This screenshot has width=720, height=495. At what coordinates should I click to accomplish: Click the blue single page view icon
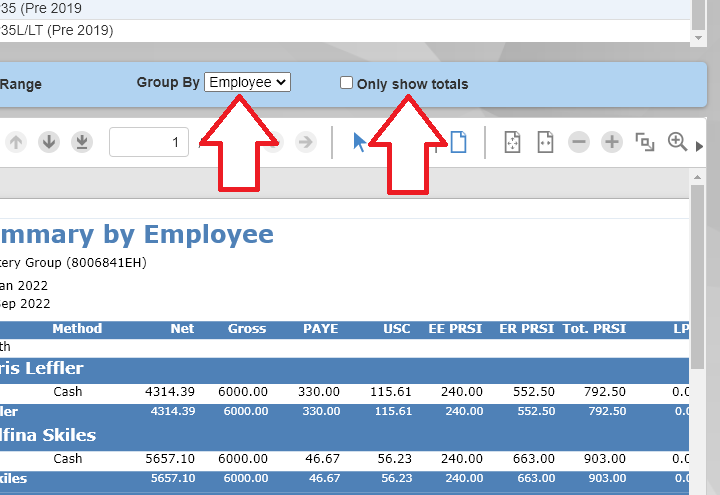tap(458, 142)
